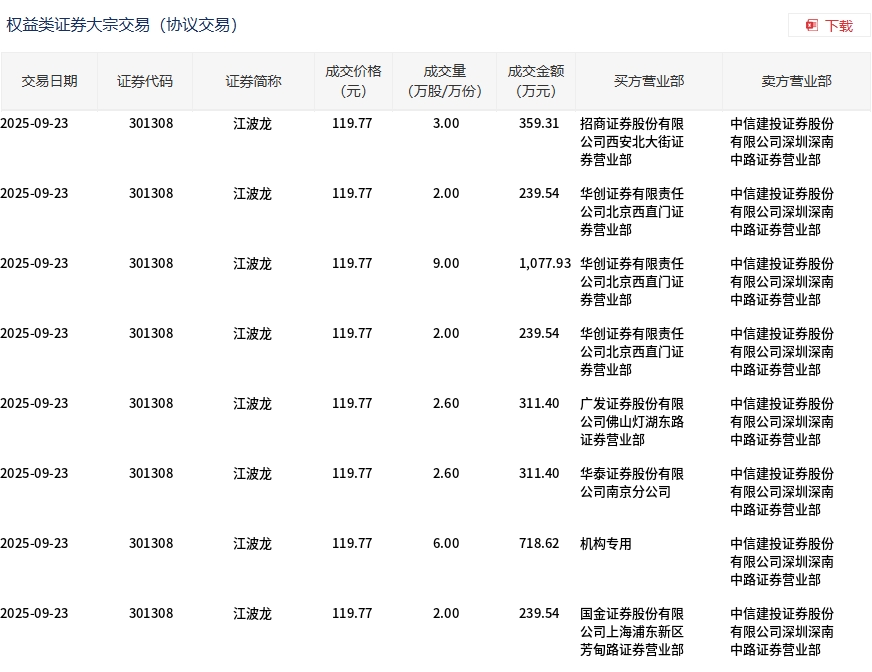Viewport: 872px width, 672px height.
Task: Click the 证券简称 column header
Action: point(253,81)
